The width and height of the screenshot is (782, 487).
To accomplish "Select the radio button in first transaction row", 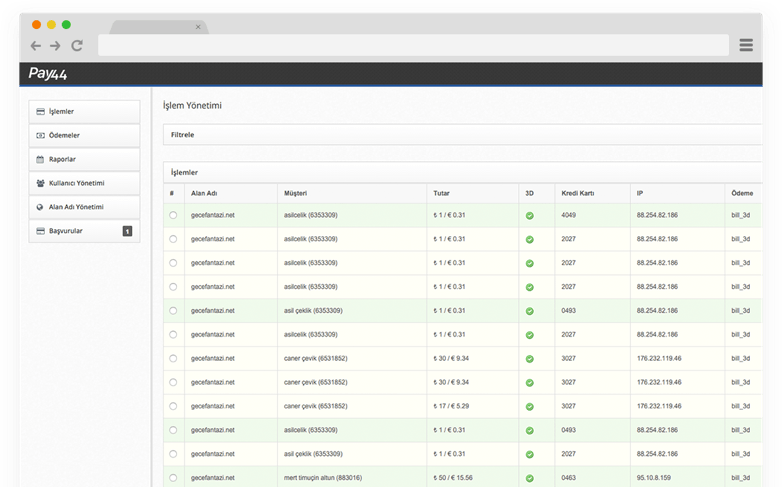I will pos(173,215).
